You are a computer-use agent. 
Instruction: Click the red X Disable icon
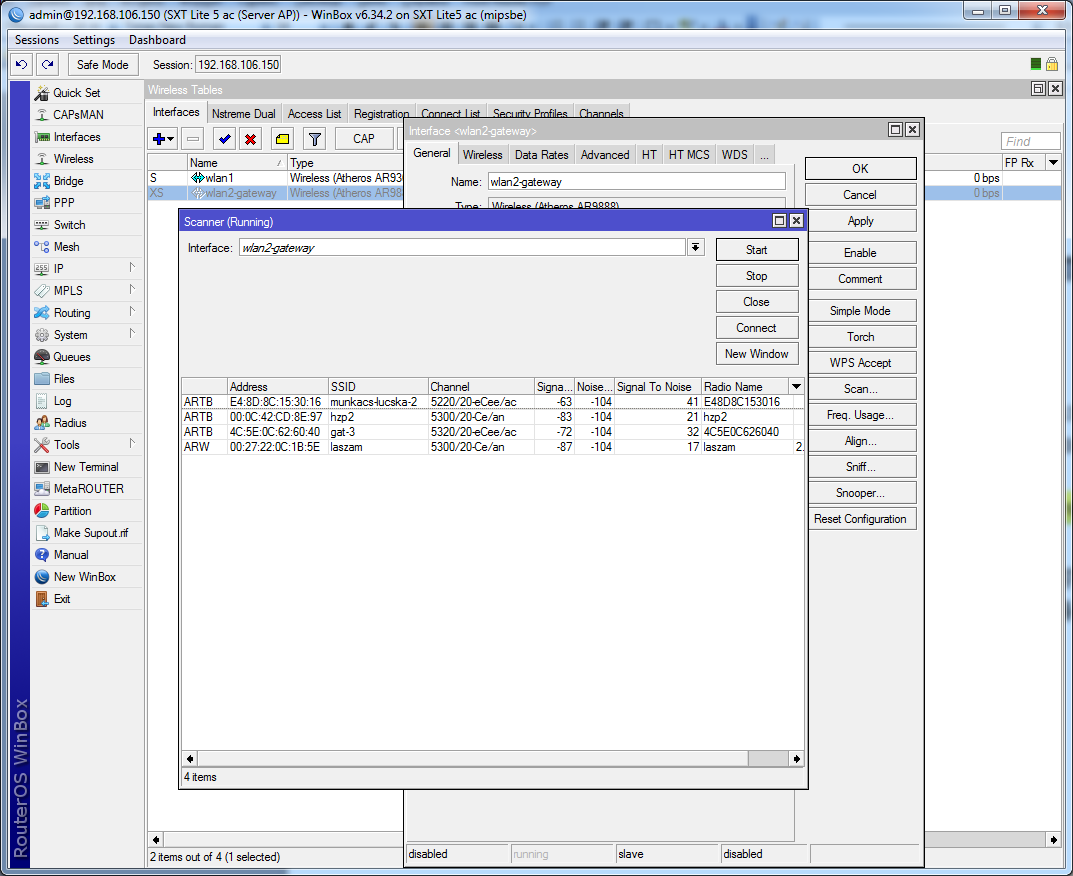pyautogui.click(x=250, y=139)
